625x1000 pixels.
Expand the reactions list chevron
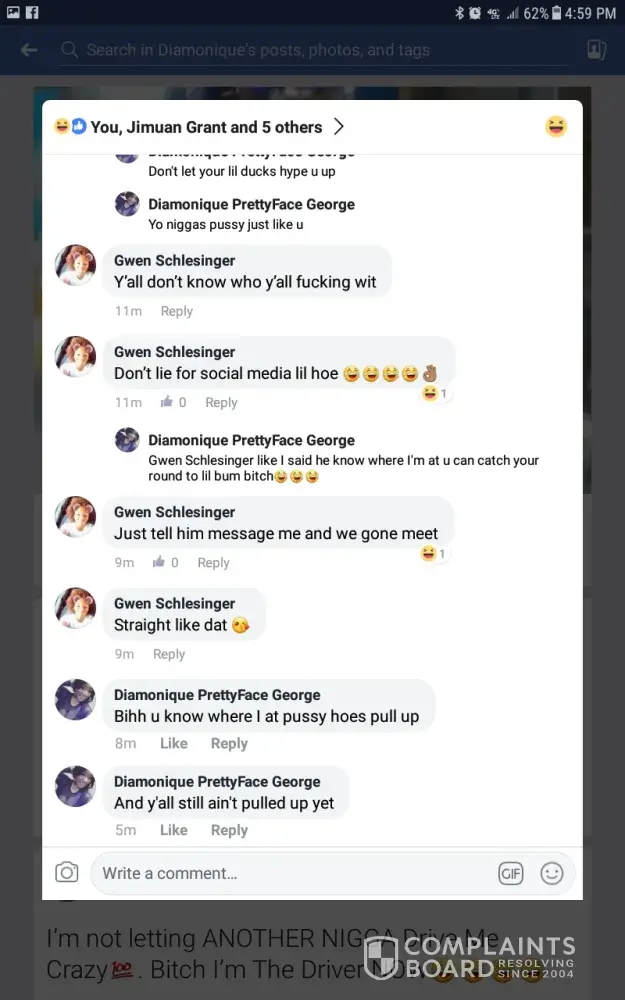pyautogui.click(x=339, y=127)
